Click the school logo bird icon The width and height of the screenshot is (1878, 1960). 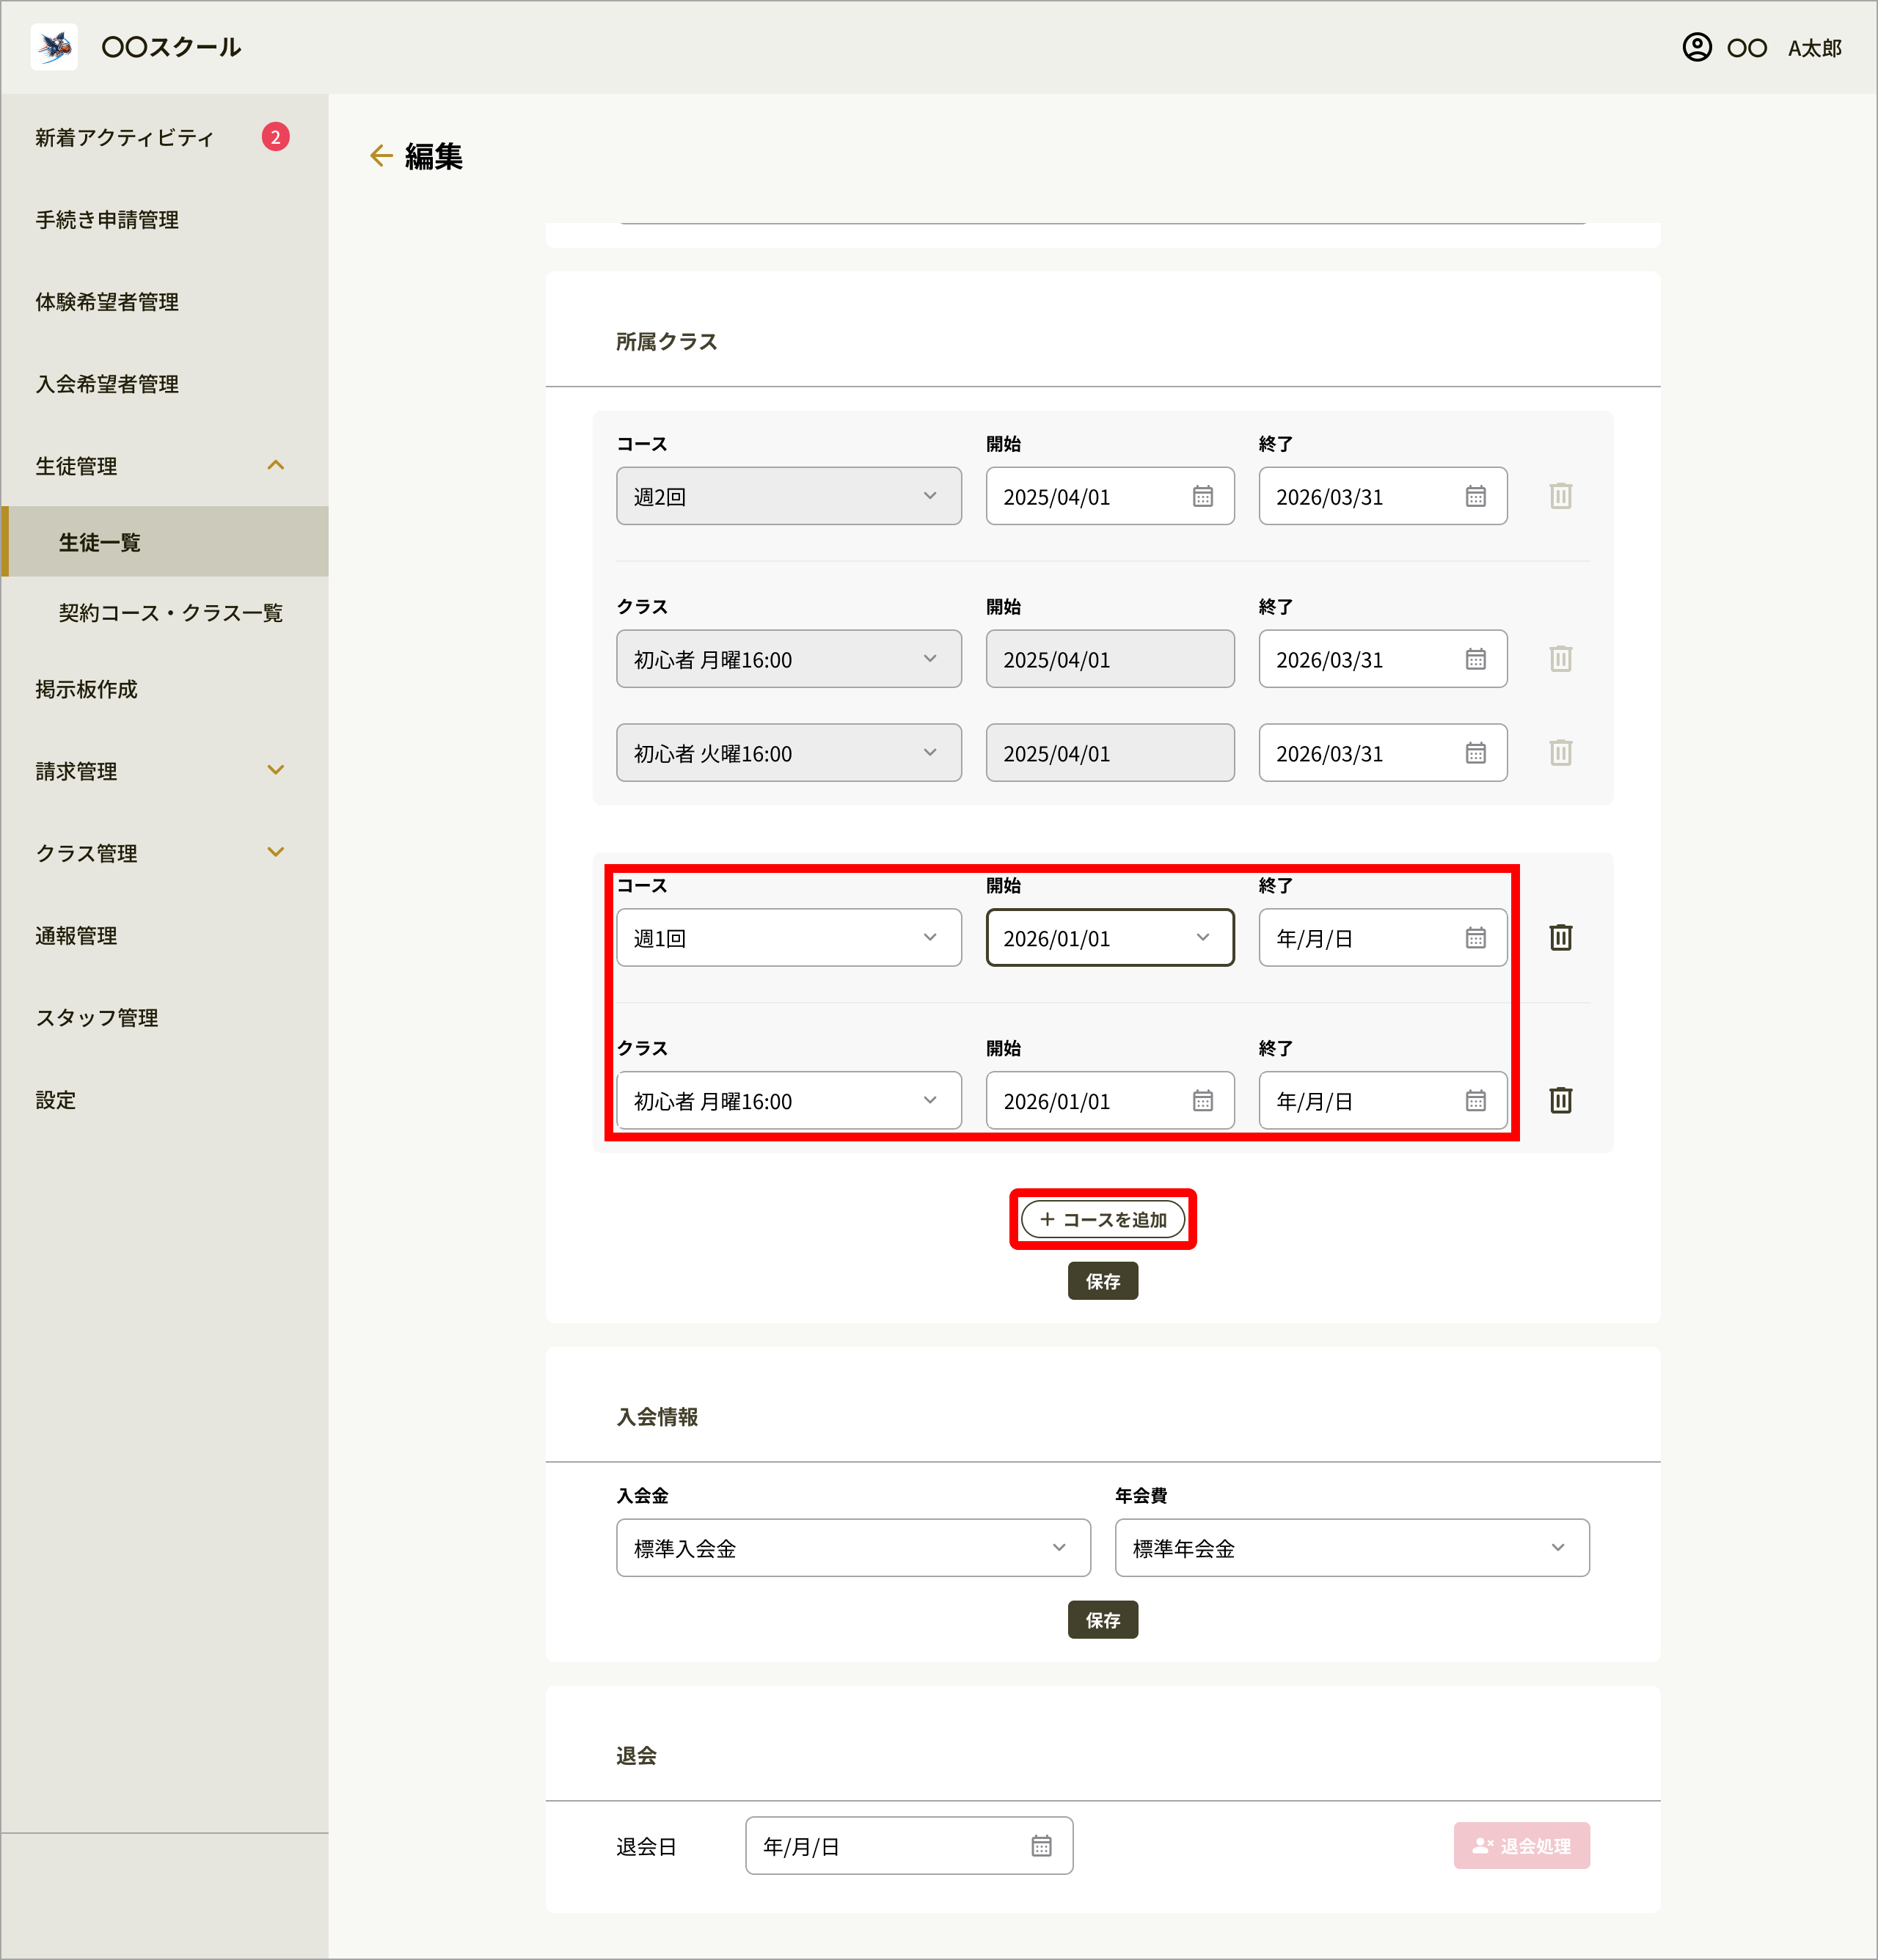pos(54,47)
